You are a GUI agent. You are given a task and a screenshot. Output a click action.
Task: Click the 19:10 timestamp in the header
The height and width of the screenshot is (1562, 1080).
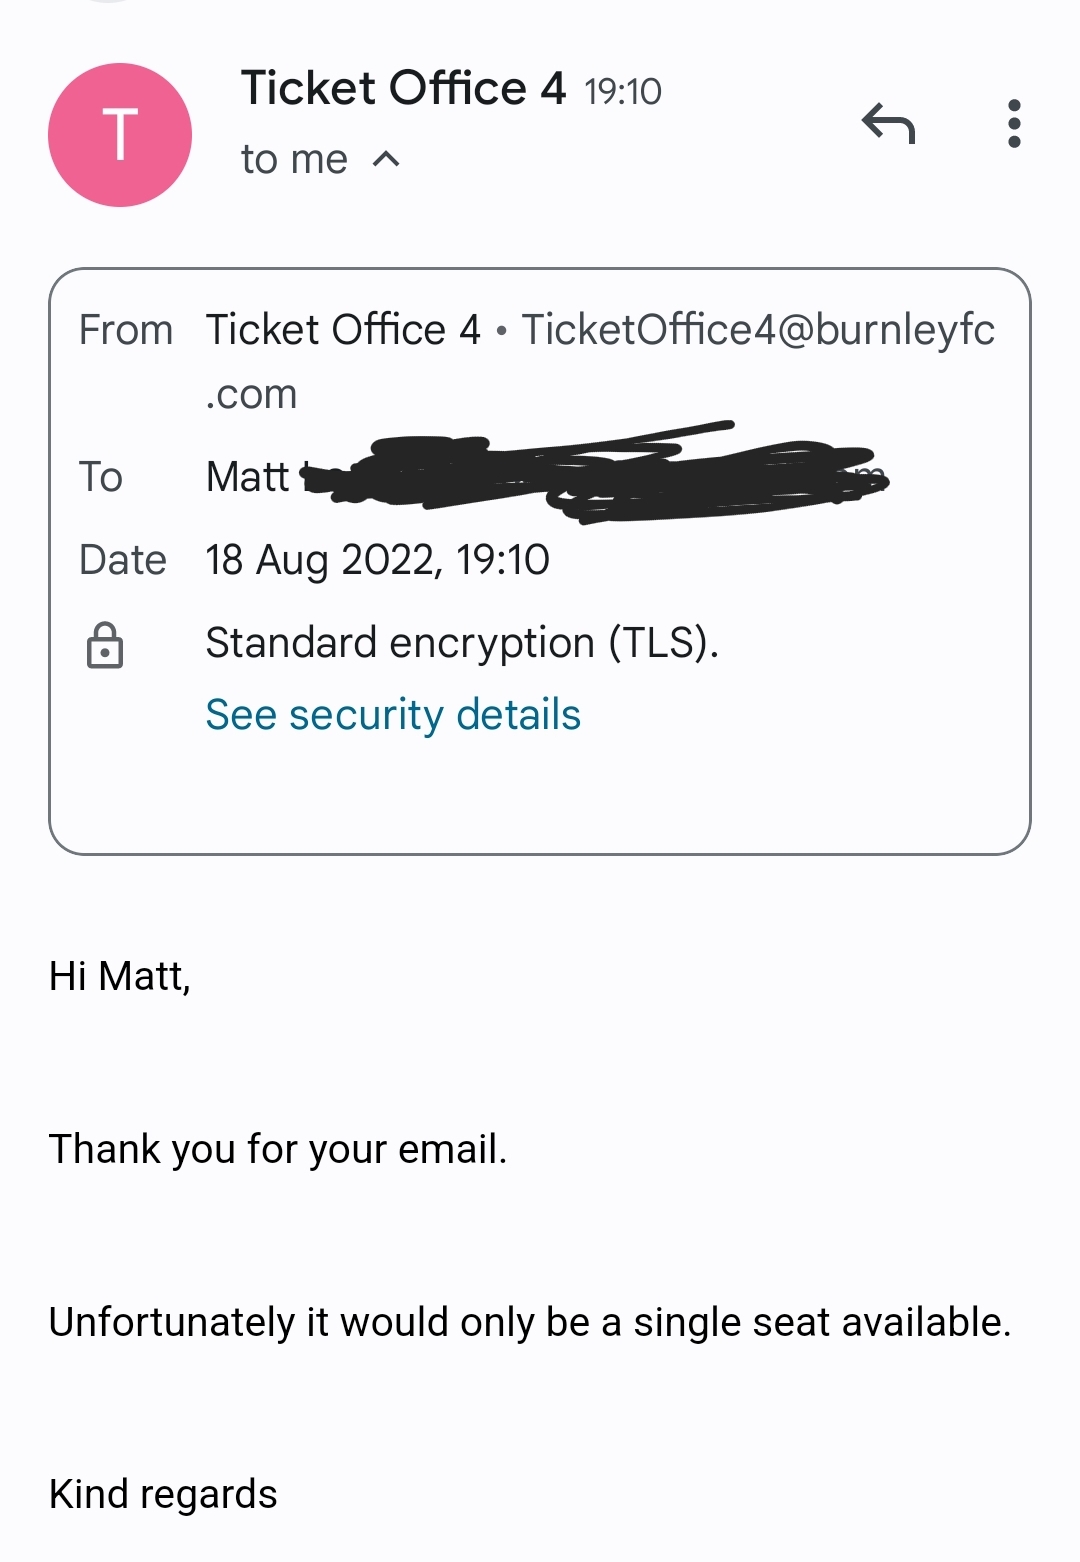(x=623, y=92)
